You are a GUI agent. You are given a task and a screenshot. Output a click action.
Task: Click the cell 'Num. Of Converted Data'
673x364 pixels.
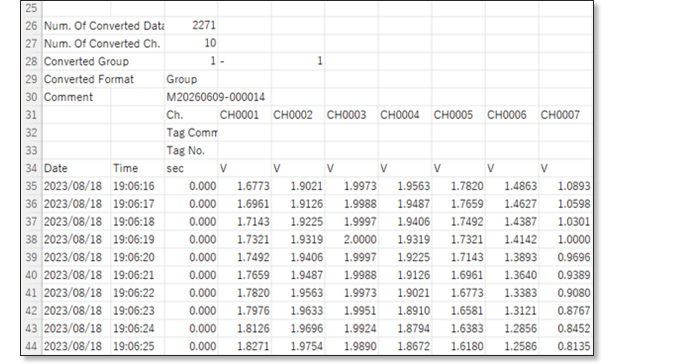point(103,26)
